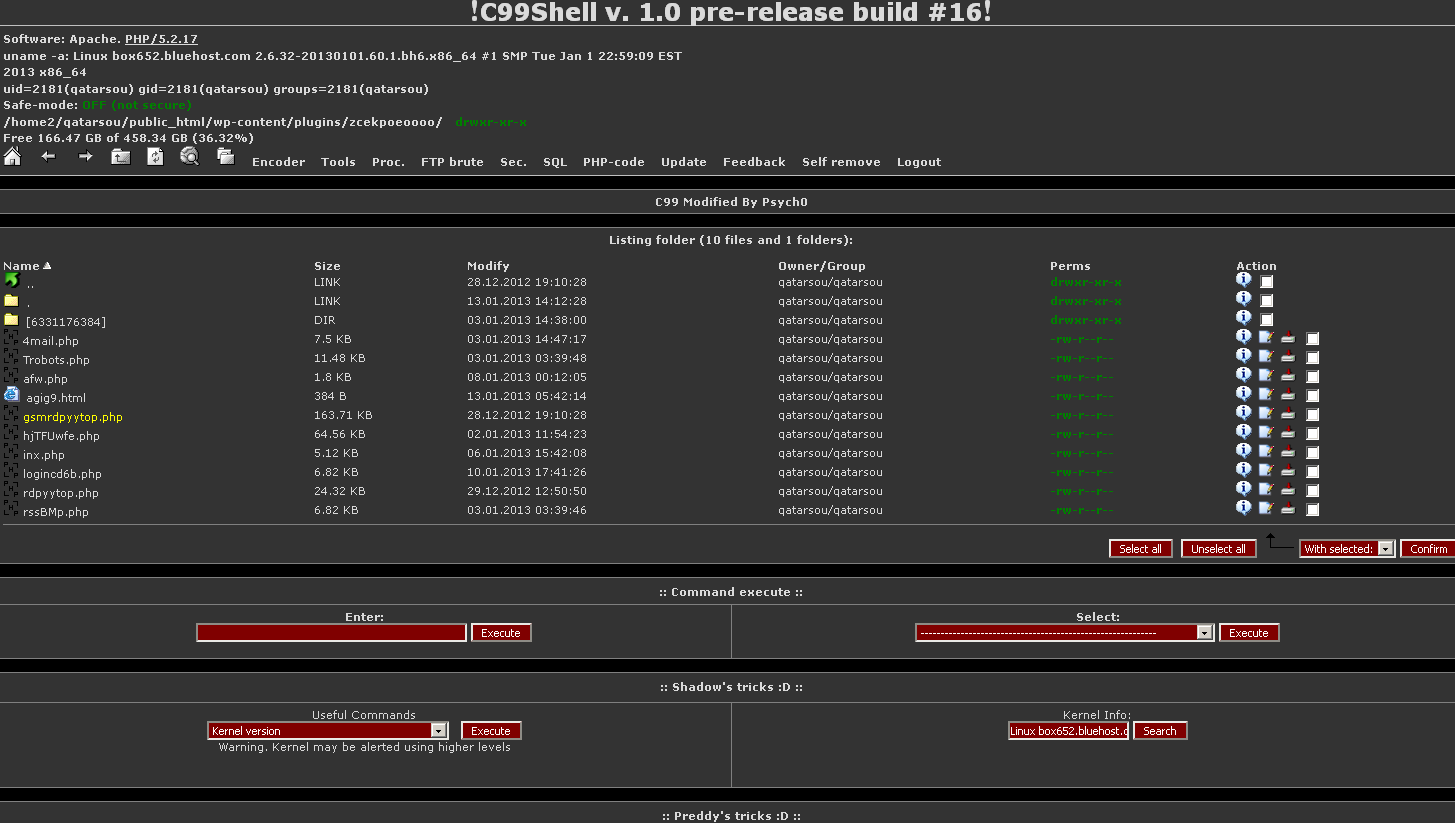The width and height of the screenshot is (1455, 823).
Task: Click Execute next to the Select dropdown
Action: 1249,633
